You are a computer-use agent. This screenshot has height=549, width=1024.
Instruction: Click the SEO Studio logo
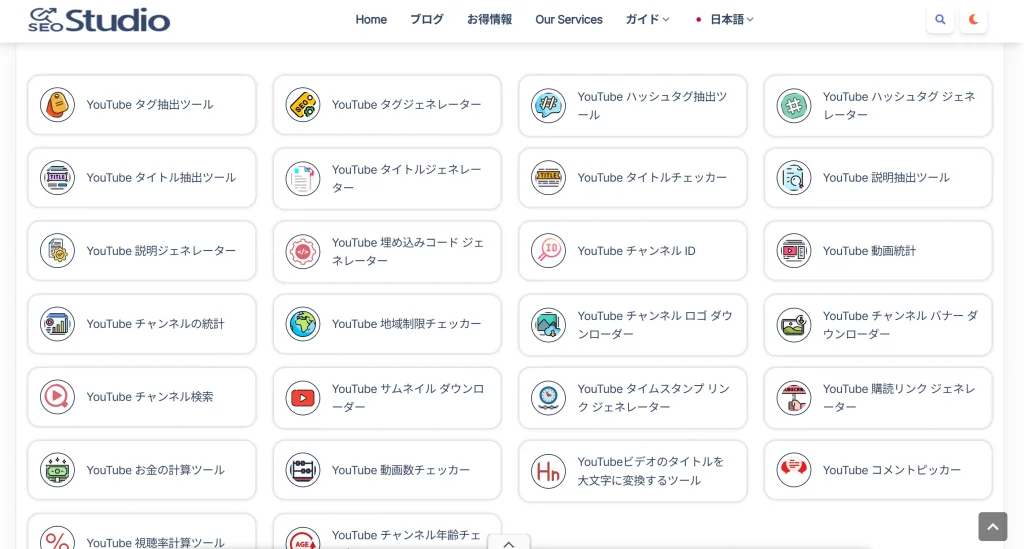pyautogui.click(x=99, y=20)
